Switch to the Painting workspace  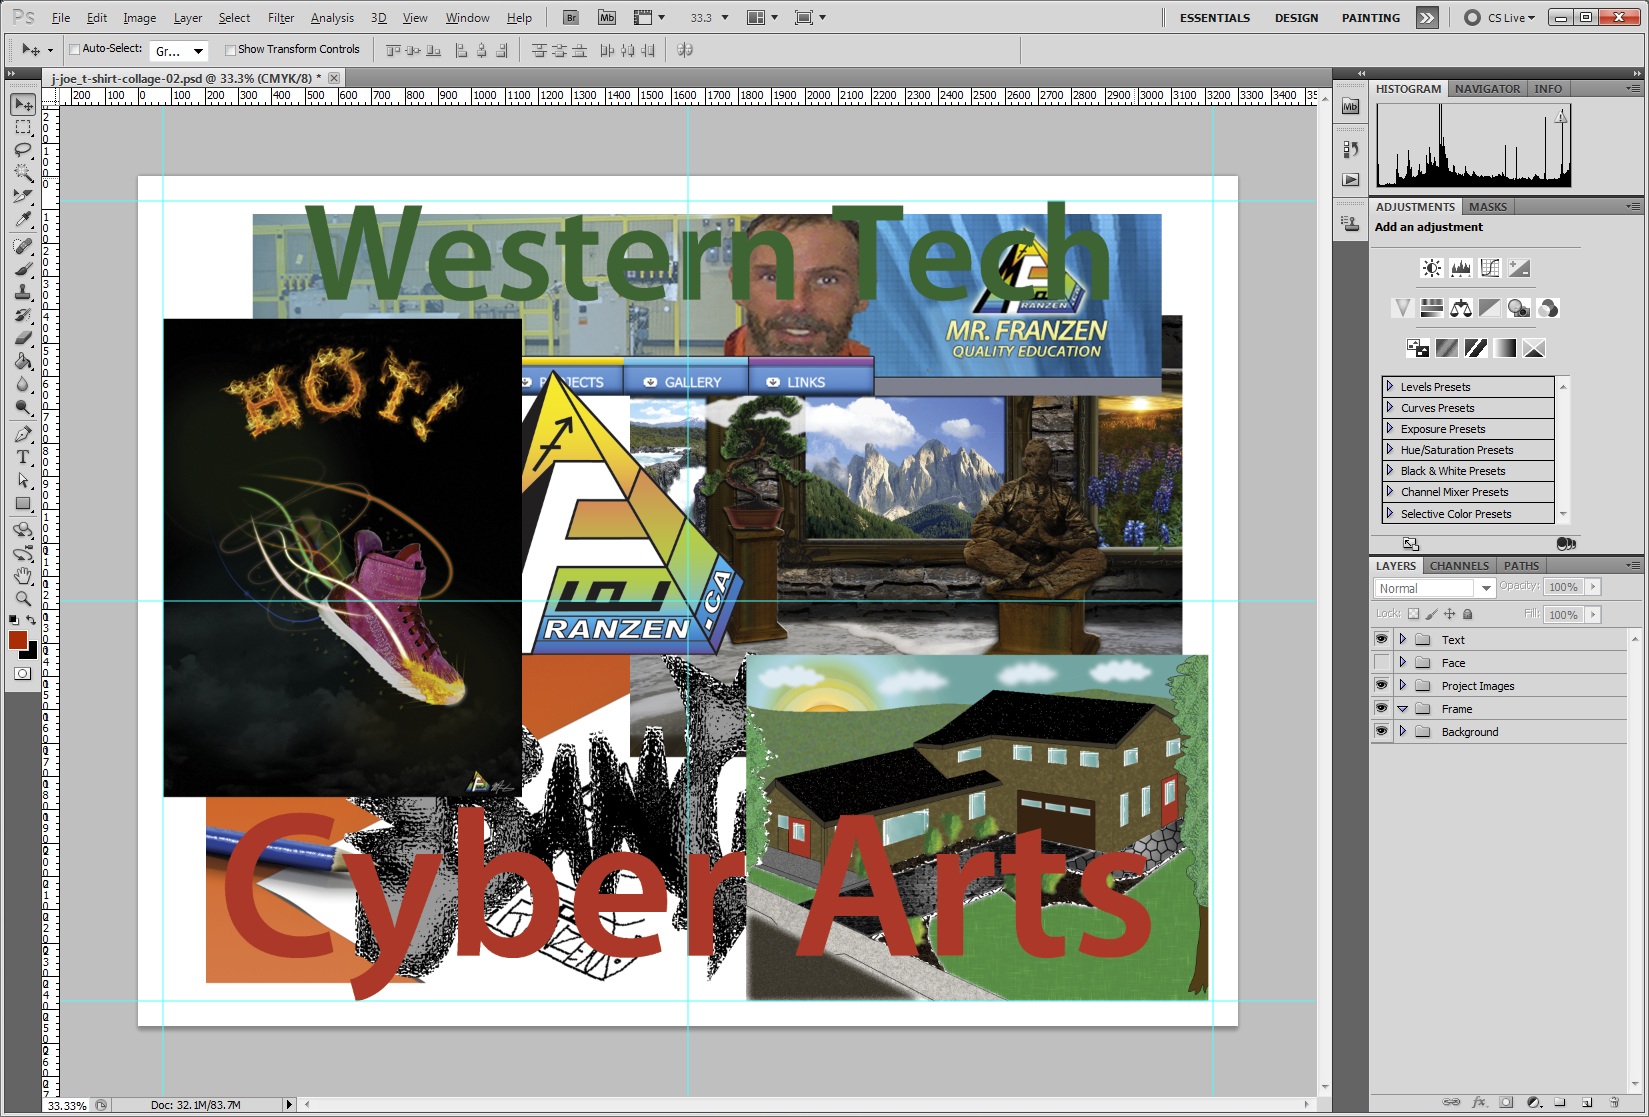(1370, 18)
